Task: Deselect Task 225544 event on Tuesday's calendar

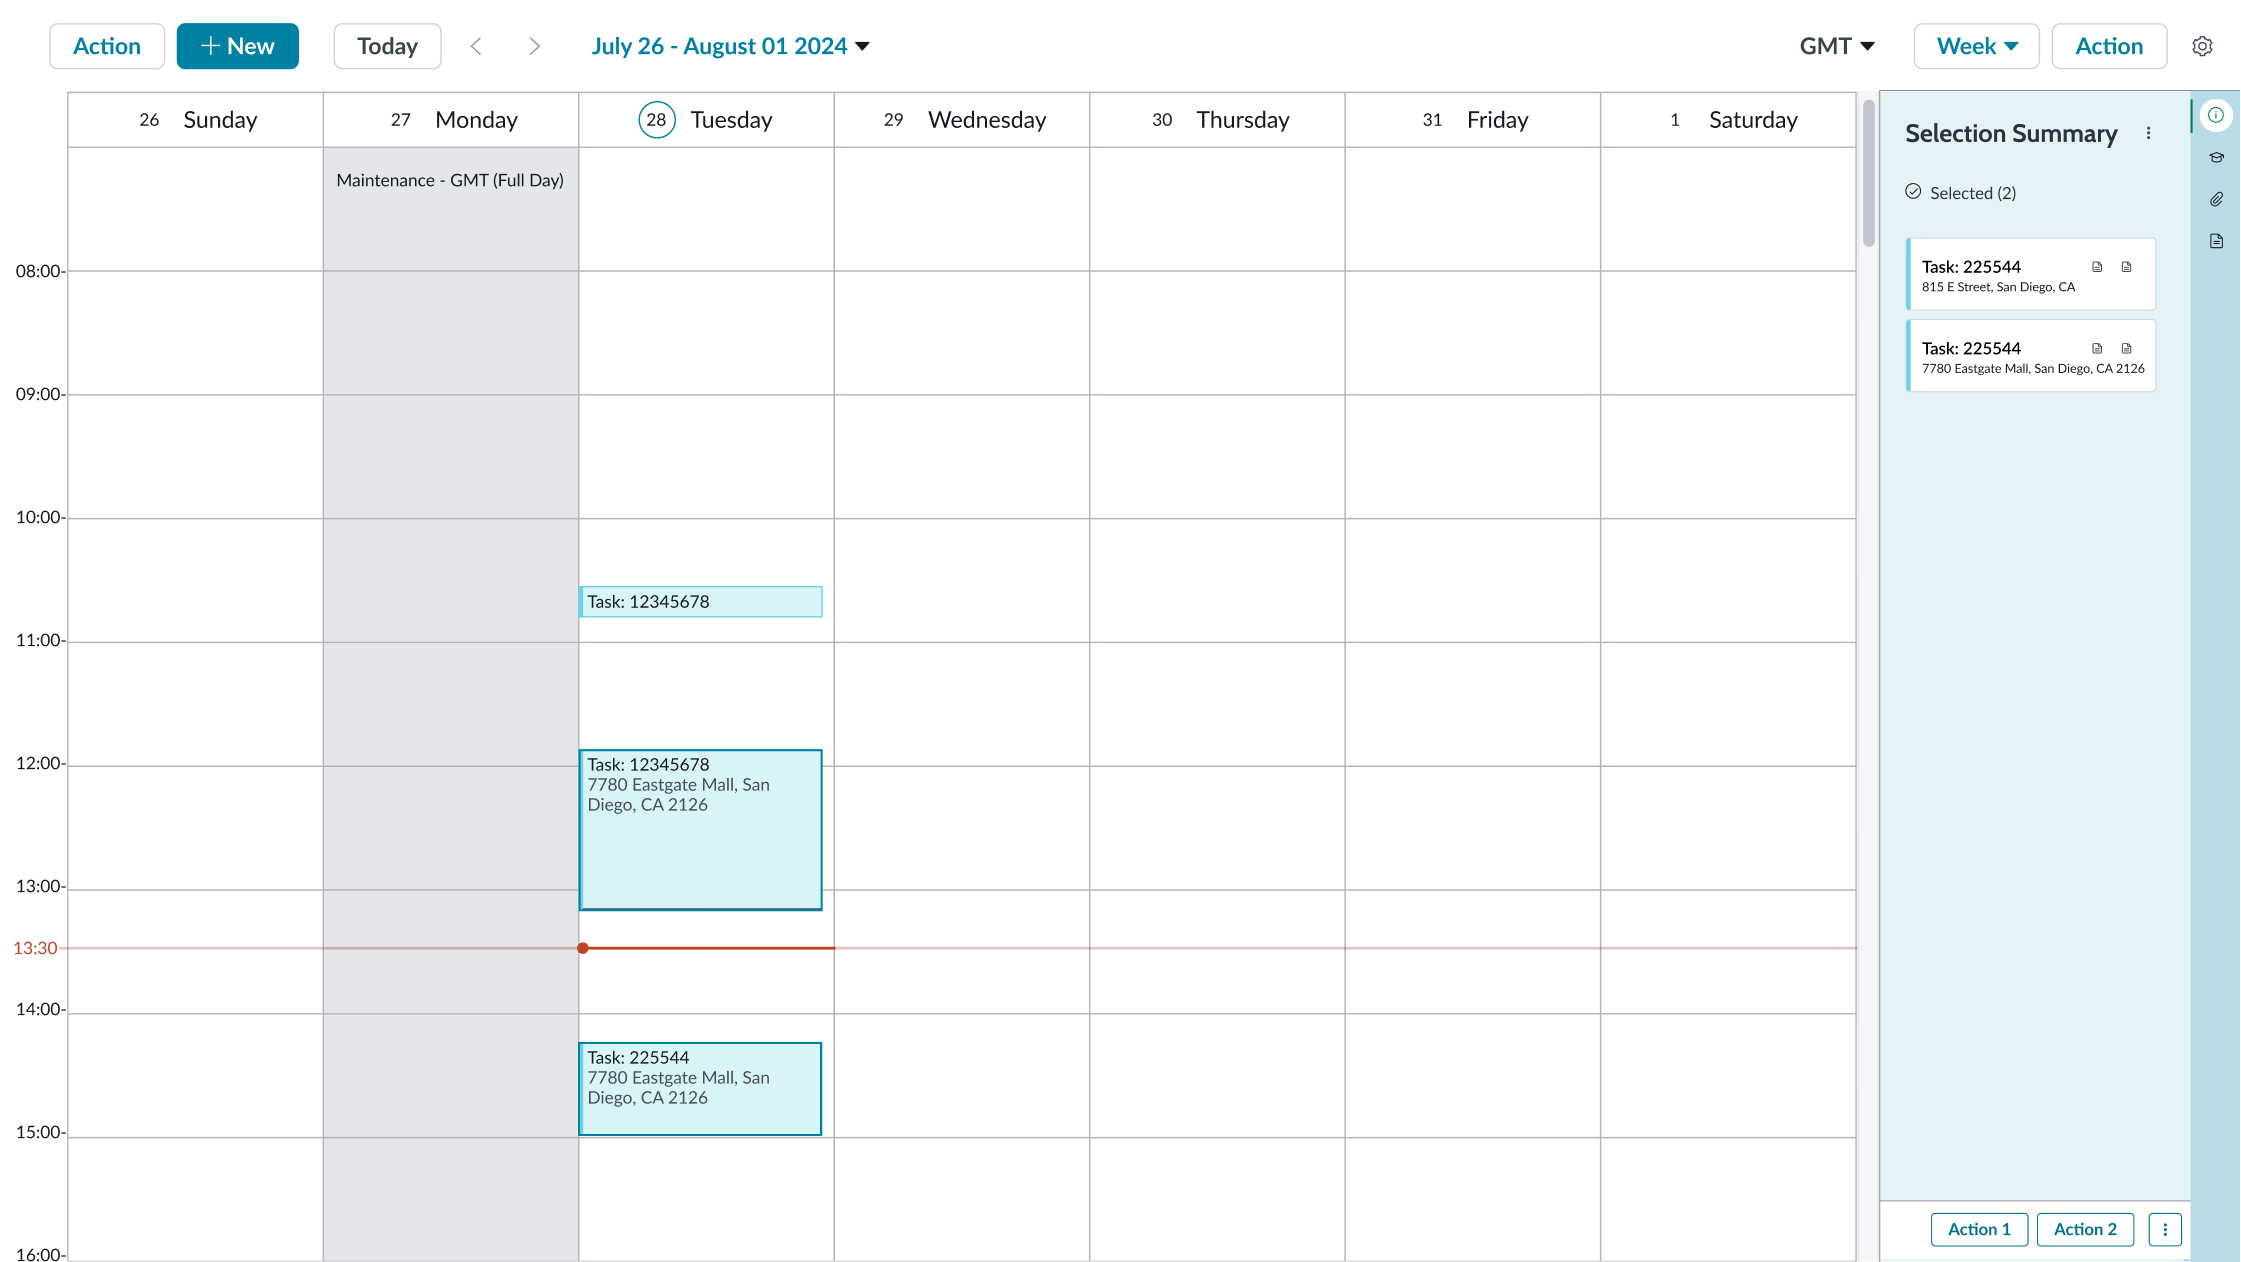Action: click(x=700, y=1088)
